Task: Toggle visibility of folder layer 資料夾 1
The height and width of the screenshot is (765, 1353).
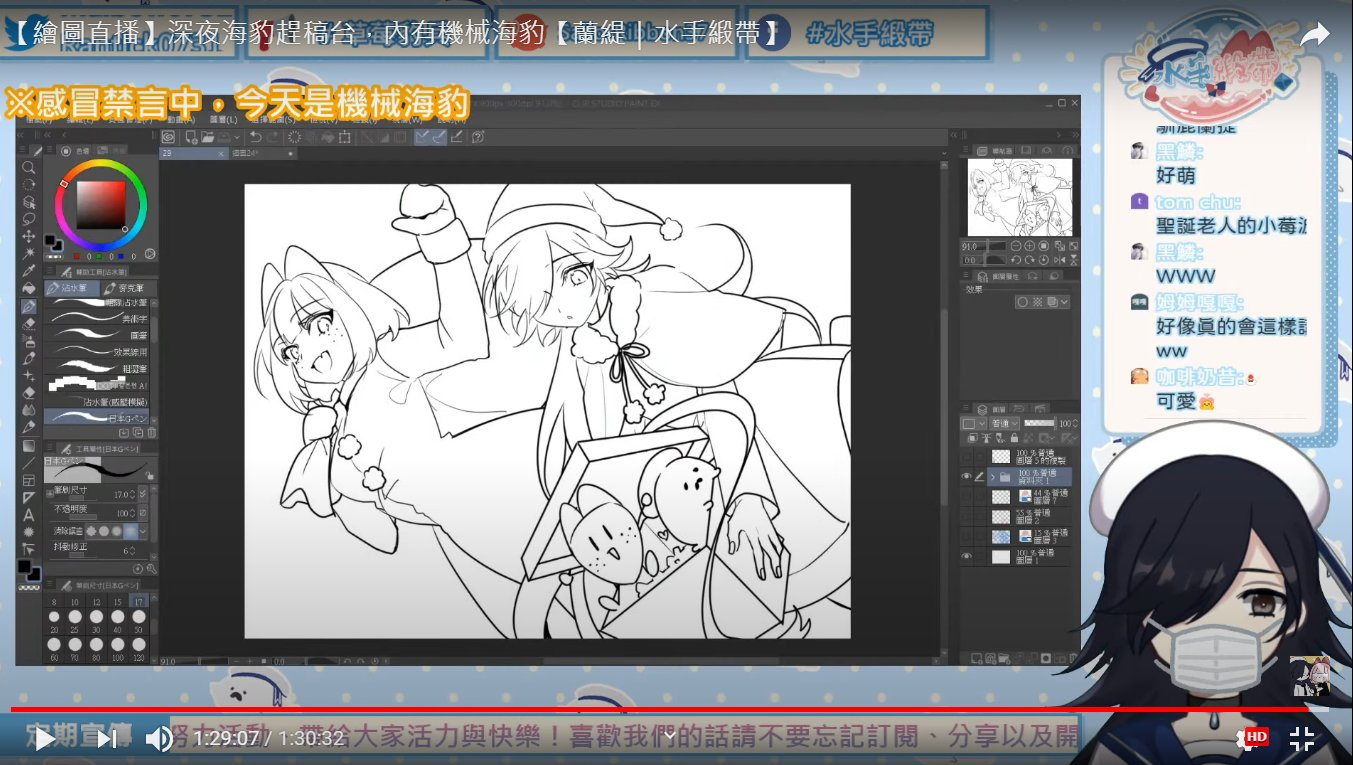Action: (966, 476)
